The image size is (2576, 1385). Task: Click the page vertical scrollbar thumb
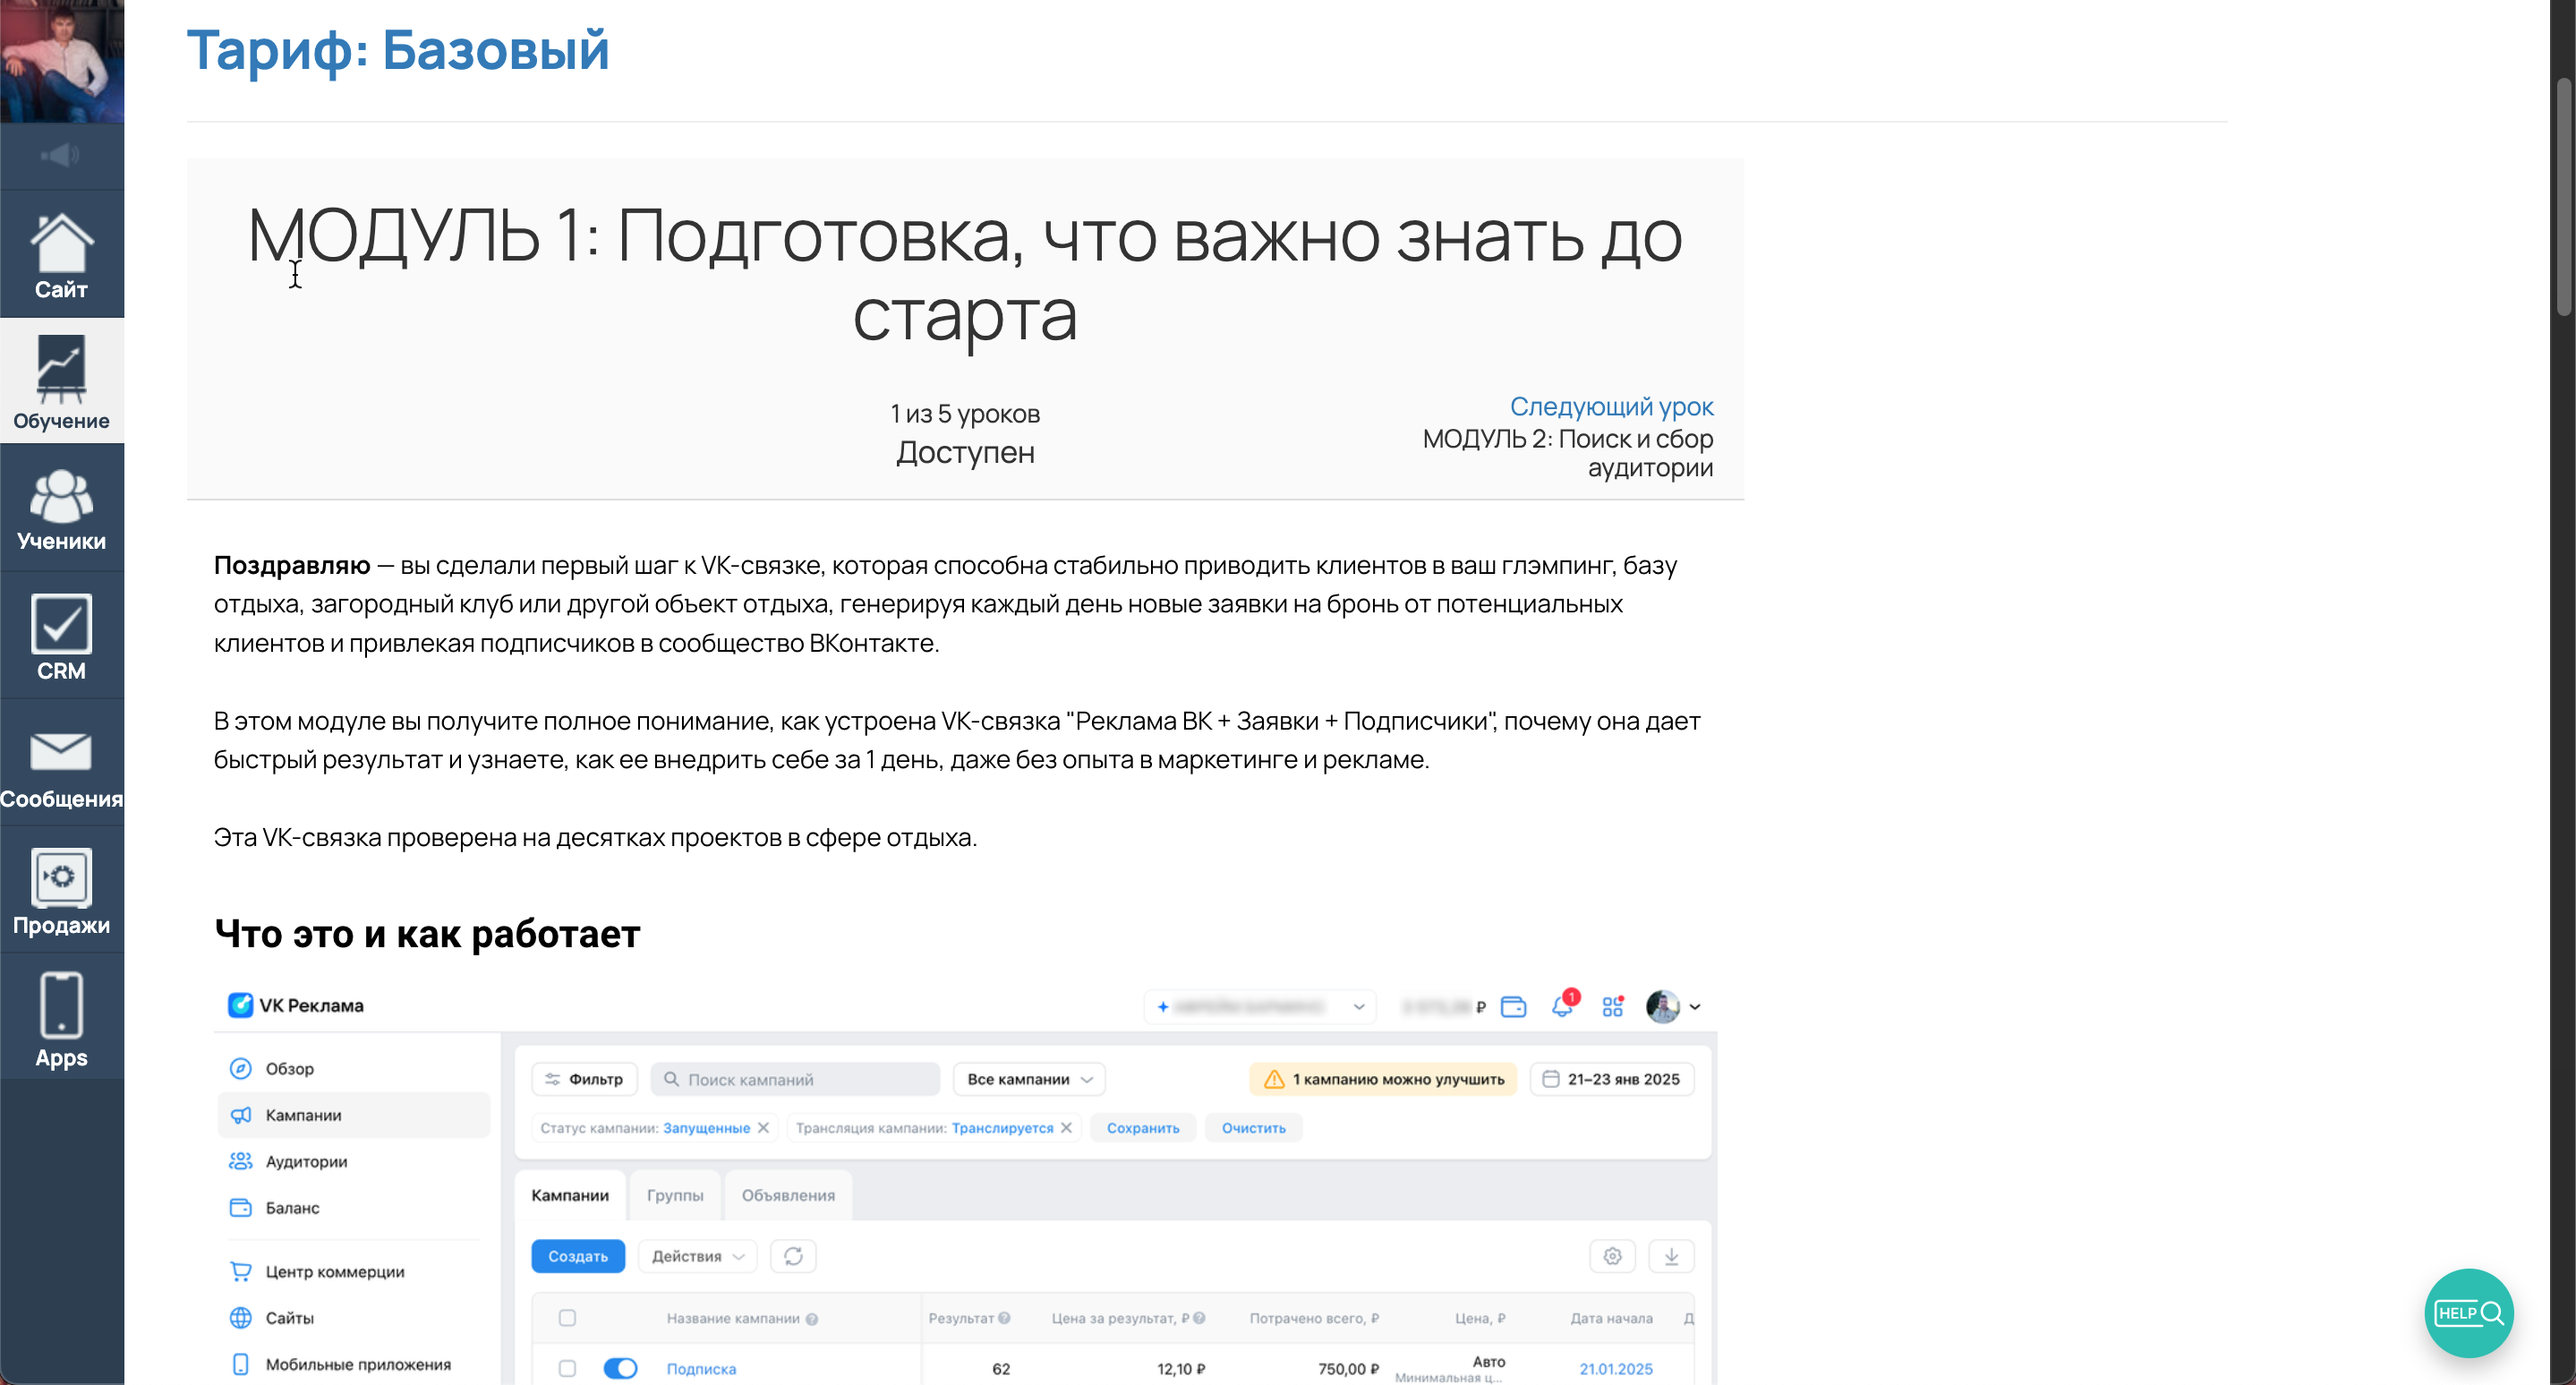[2564, 196]
